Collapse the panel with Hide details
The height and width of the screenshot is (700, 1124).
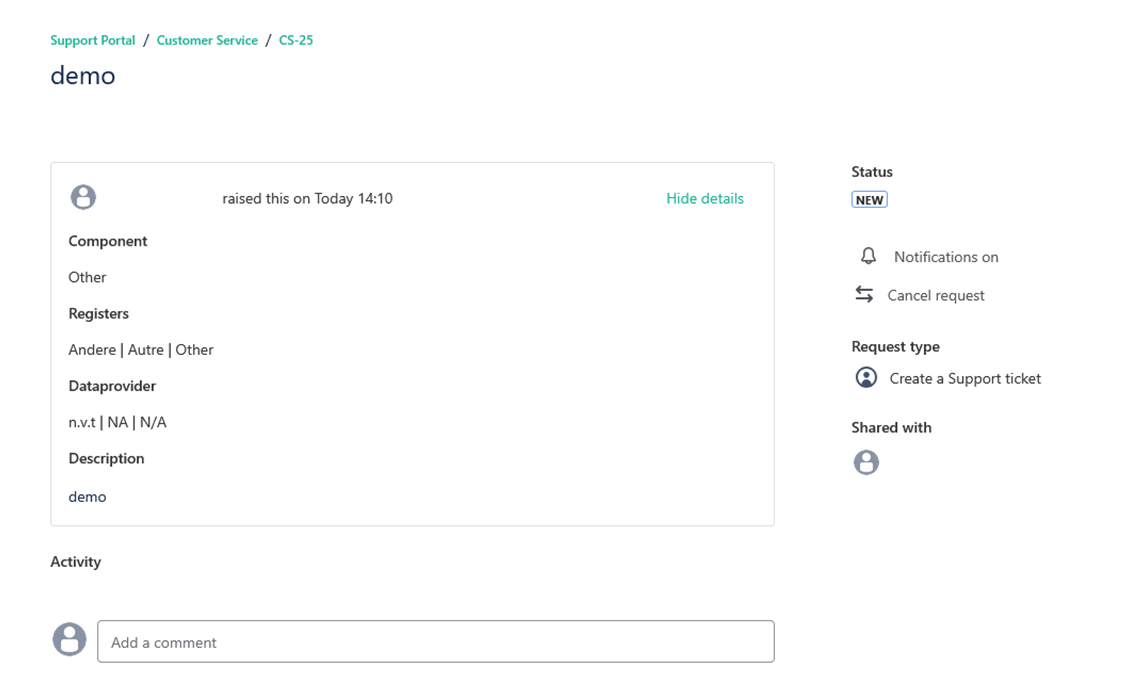tap(704, 198)
